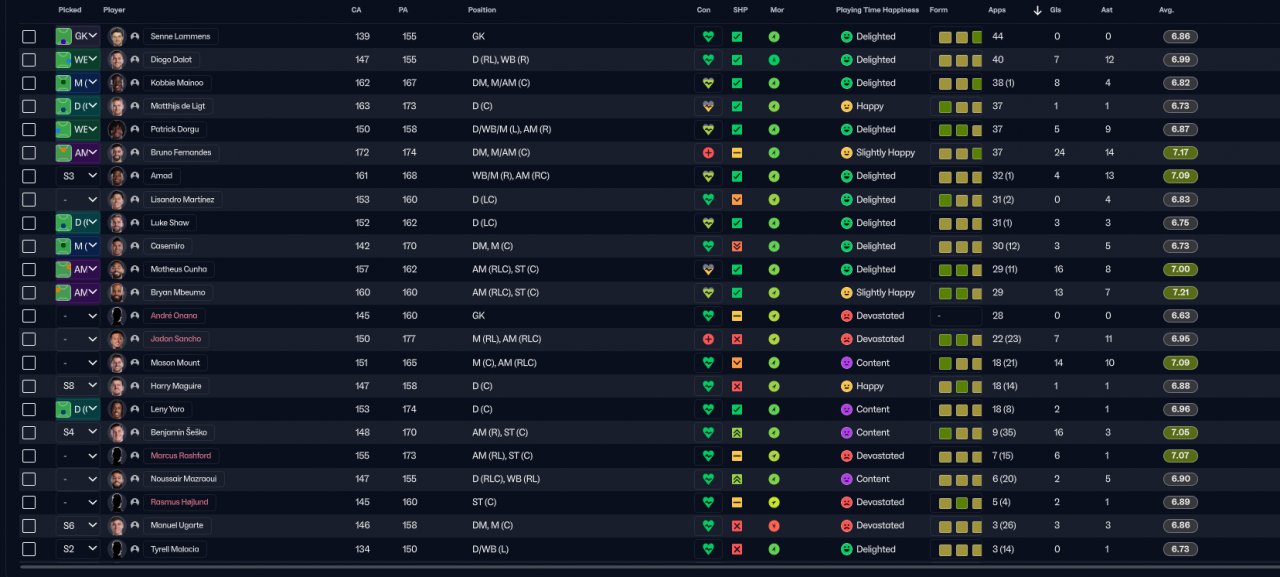Click match sharpness icon for Diogo Dalot
Viewport: 1280px width, 577px height.
pos(737,60)
